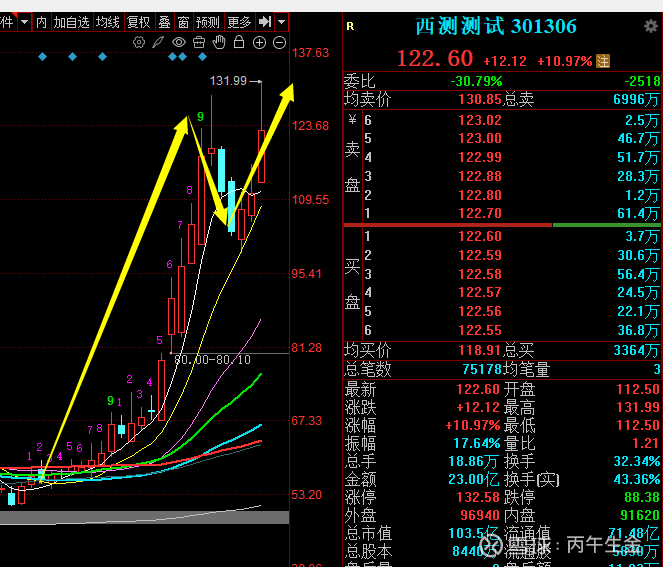Click the 窗 window button
Viewport: 663px width, 567px height.
[183, 22]
